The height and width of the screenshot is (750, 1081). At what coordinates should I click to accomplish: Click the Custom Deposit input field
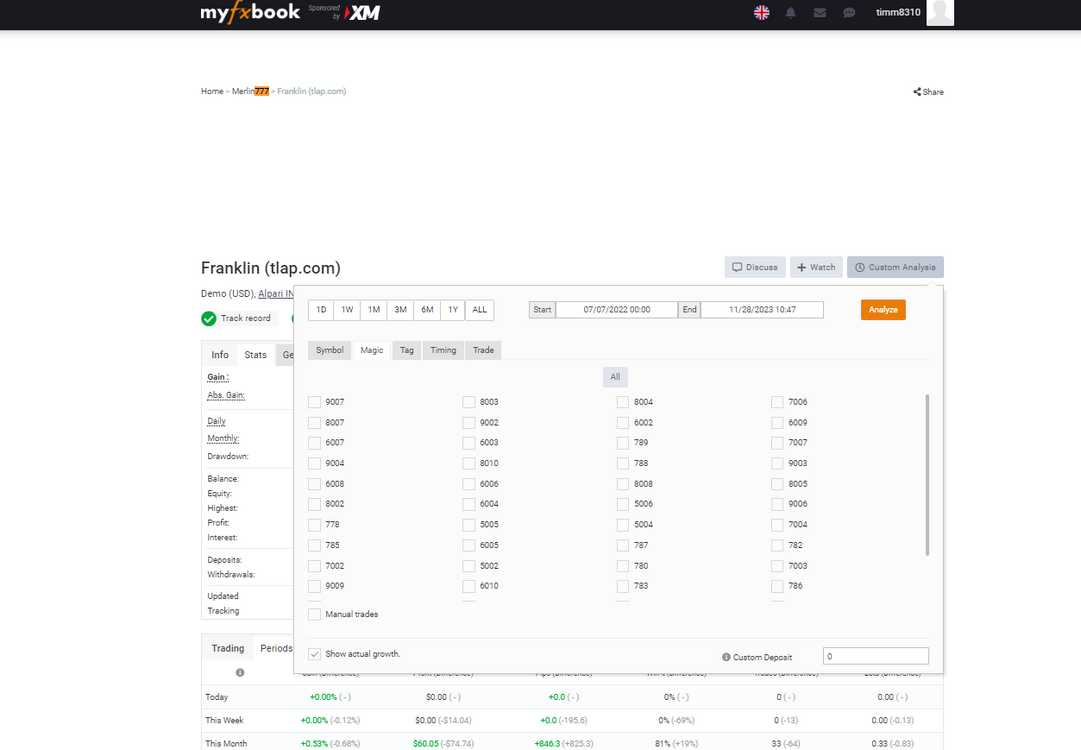[876, 656]
